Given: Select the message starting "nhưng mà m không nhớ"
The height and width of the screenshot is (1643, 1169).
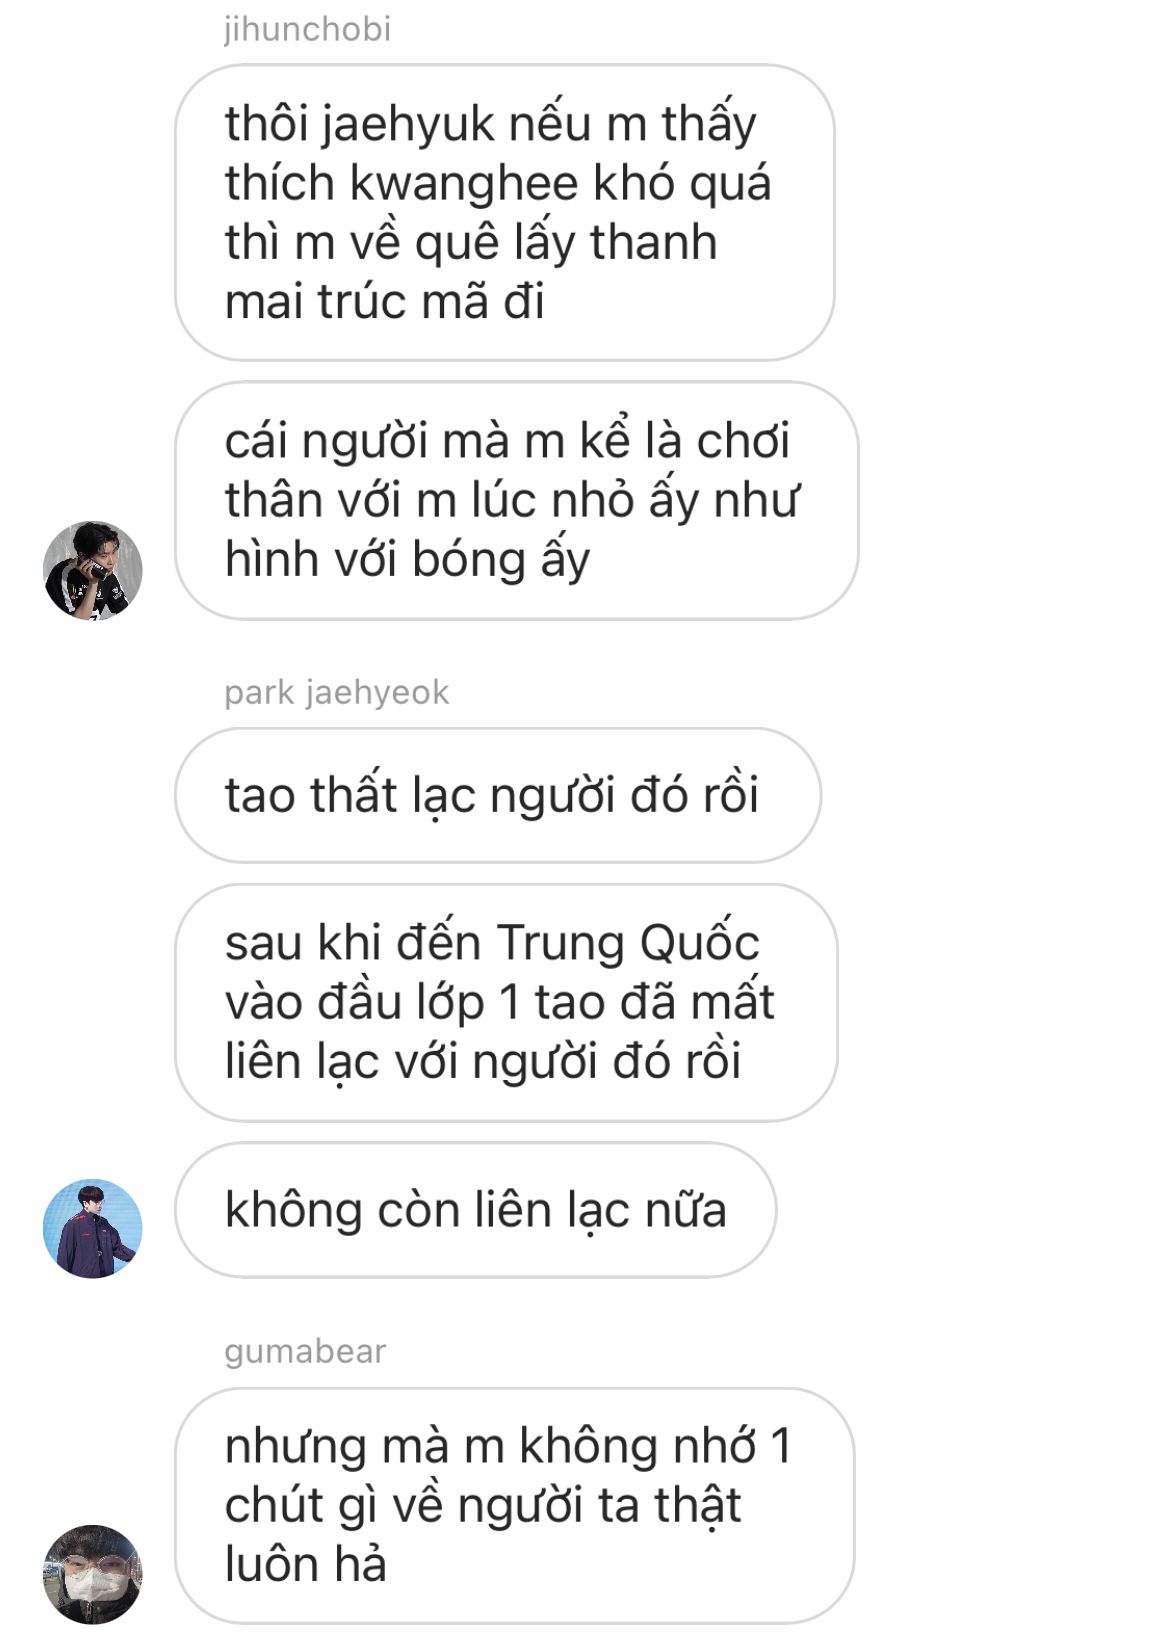Looking at the screenshot, I should (515, 1505).
